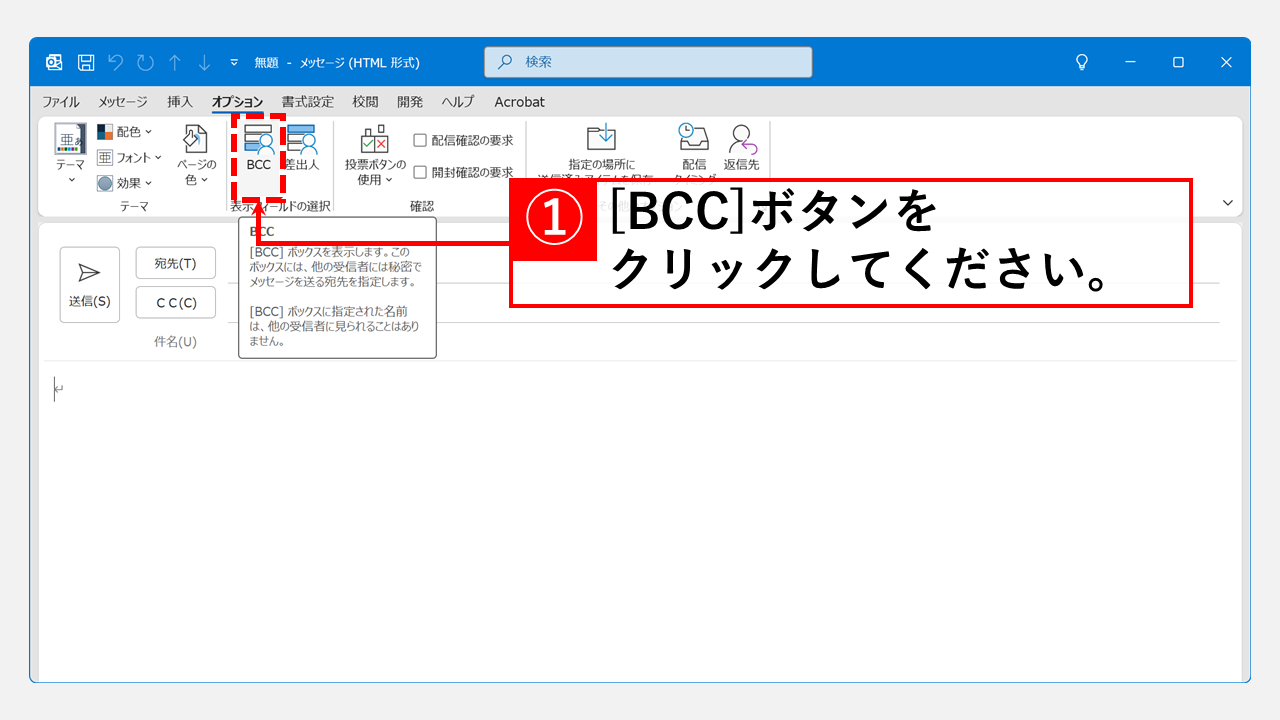
Task: Collapse the ribbon with the chevron
Action: click(1228, 201)
